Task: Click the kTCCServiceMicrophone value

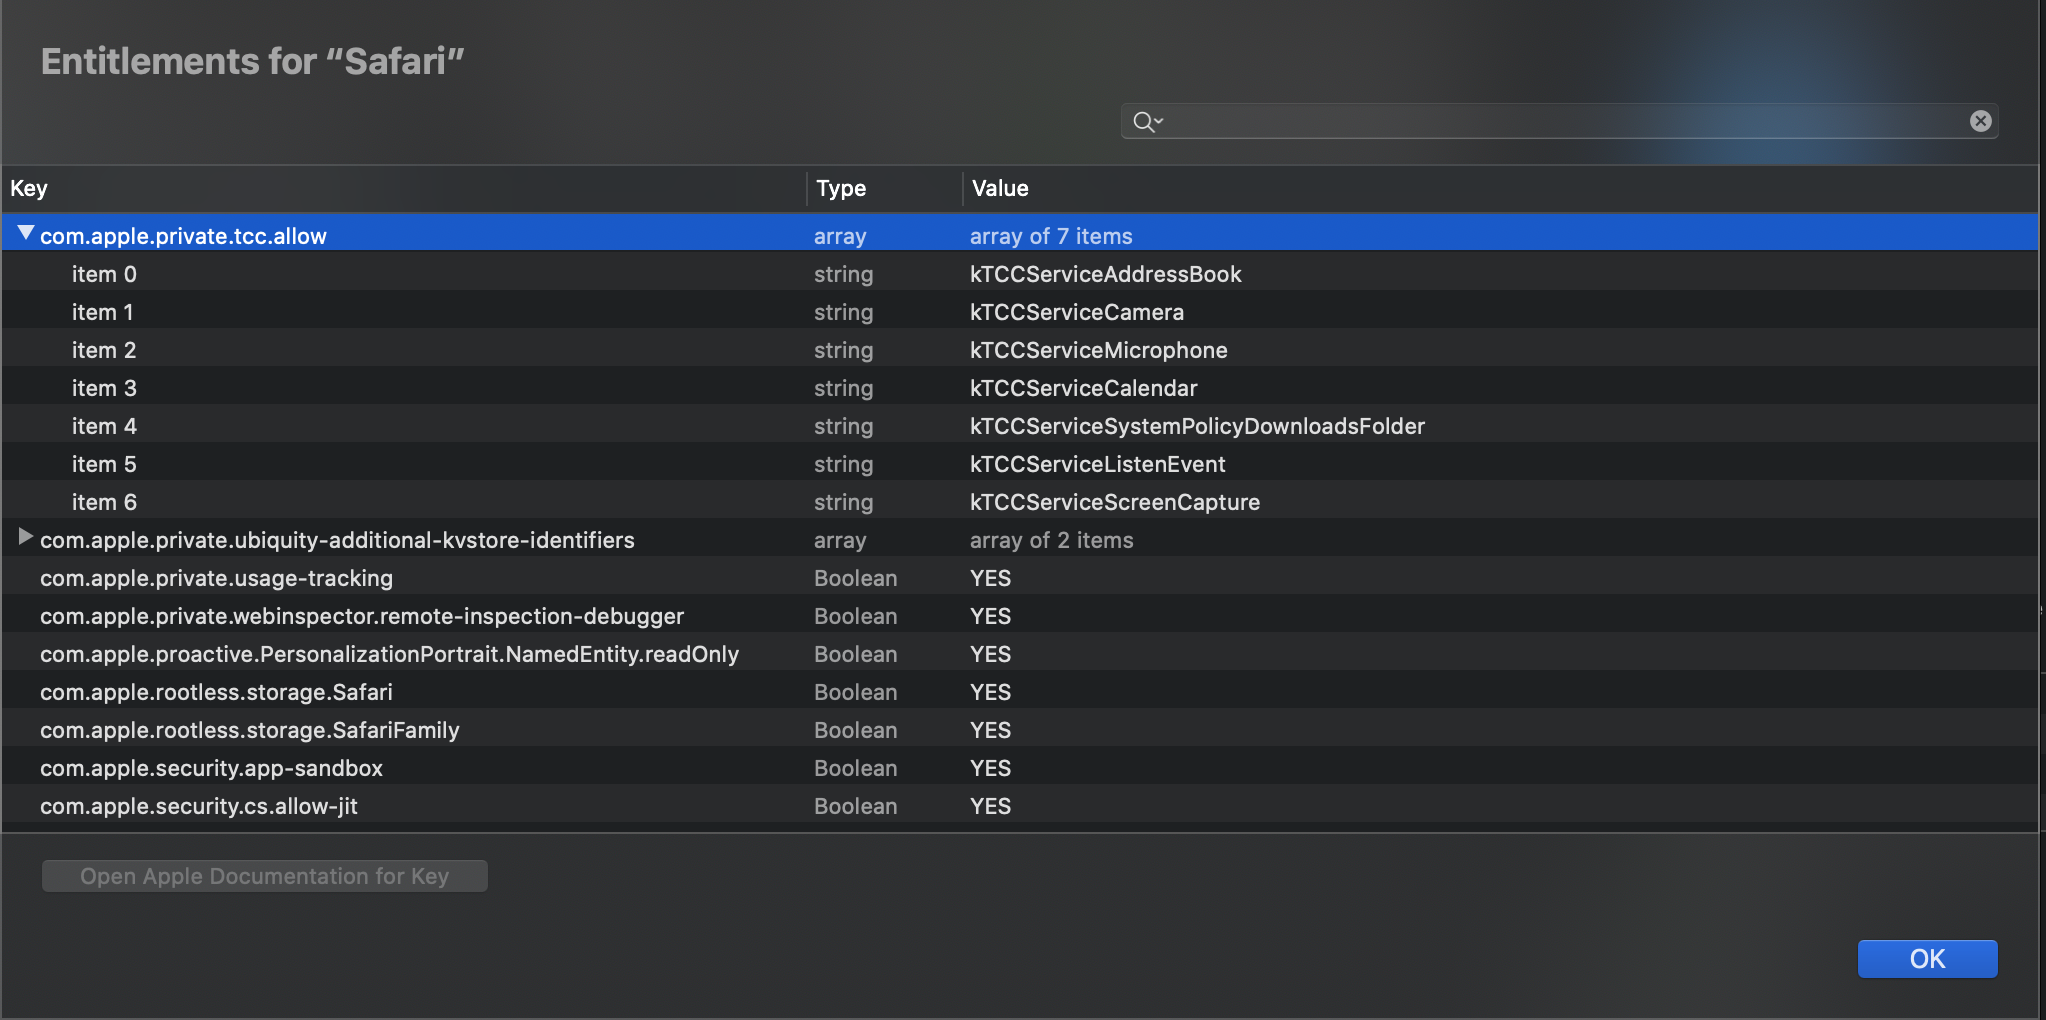Action: point(1098,350)
